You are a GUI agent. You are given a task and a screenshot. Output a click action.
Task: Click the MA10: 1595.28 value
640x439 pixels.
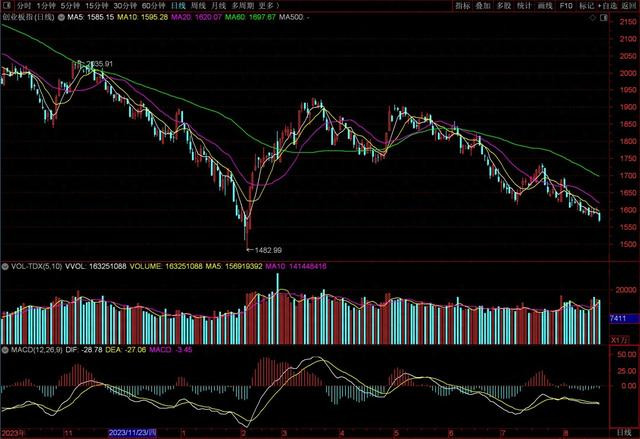click(x=142, y=18)
